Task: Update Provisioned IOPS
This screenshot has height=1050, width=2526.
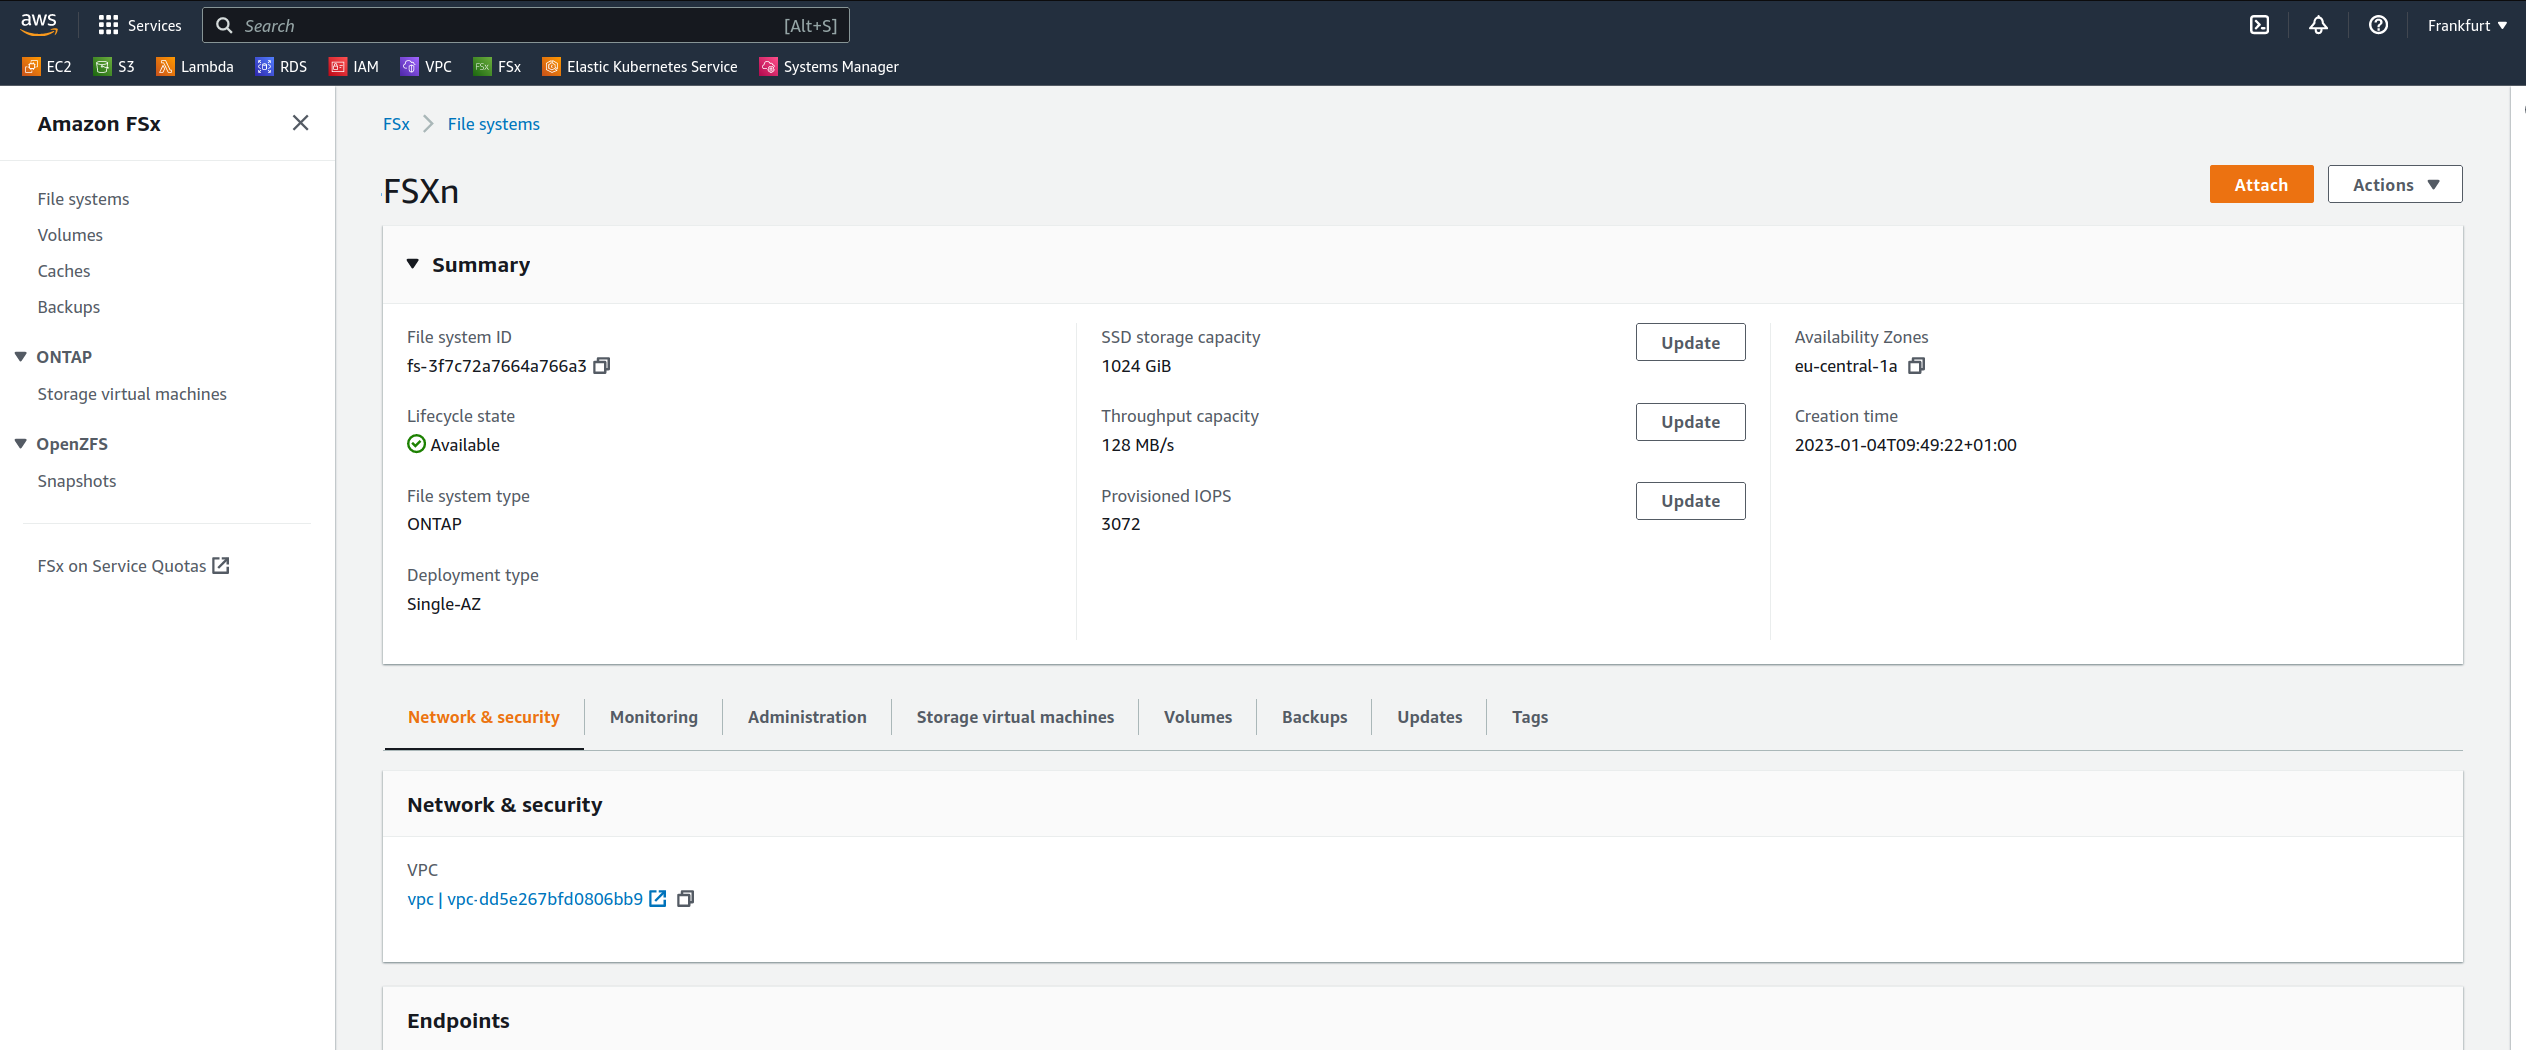Action: click(x=1690, y=501)
